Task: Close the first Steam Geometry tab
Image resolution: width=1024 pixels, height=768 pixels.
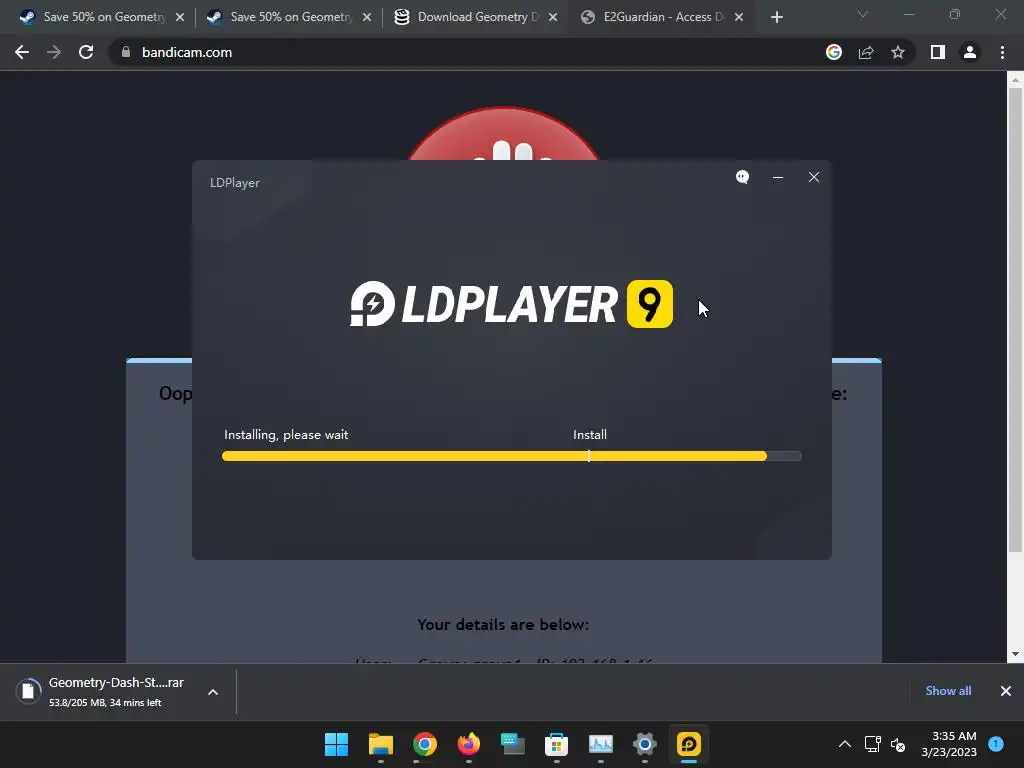Action: pyautogui.click(x=180, y=17)
